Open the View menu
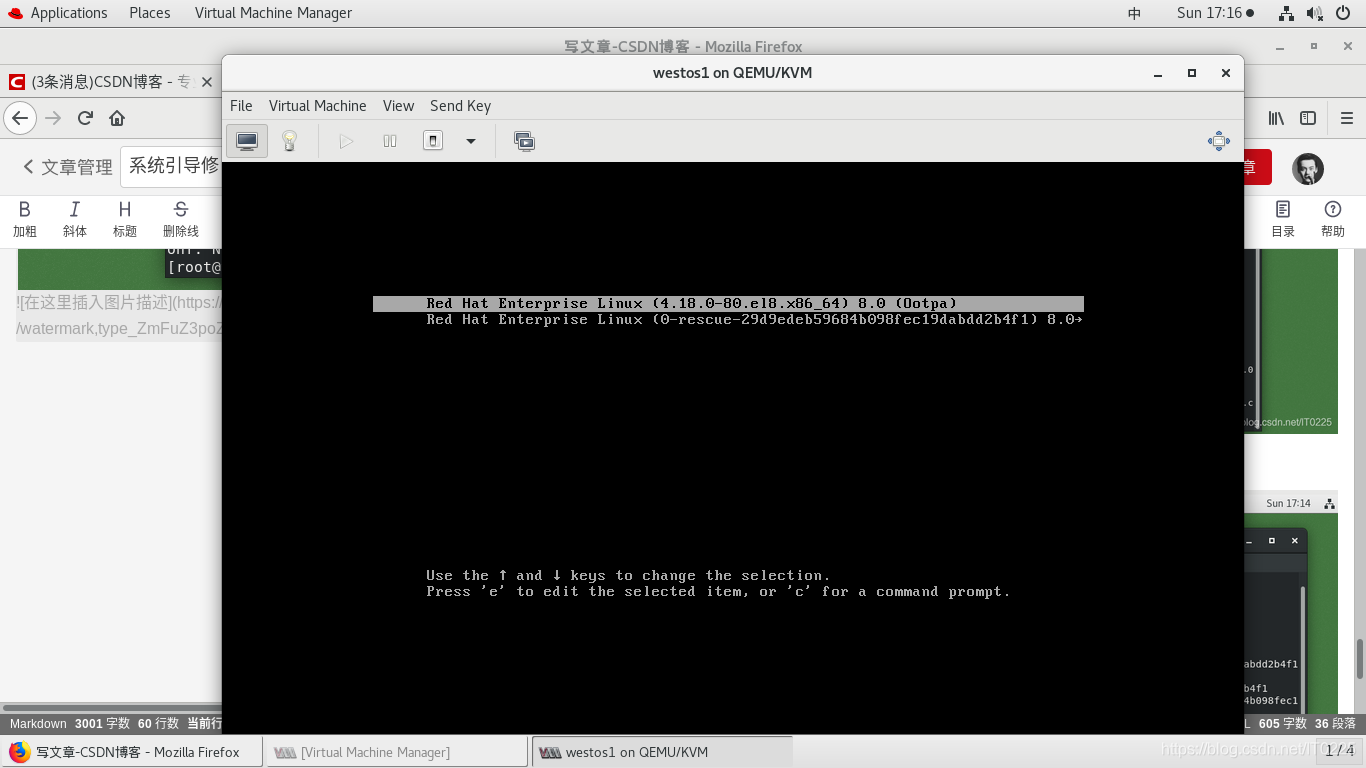 click(398, 106)
